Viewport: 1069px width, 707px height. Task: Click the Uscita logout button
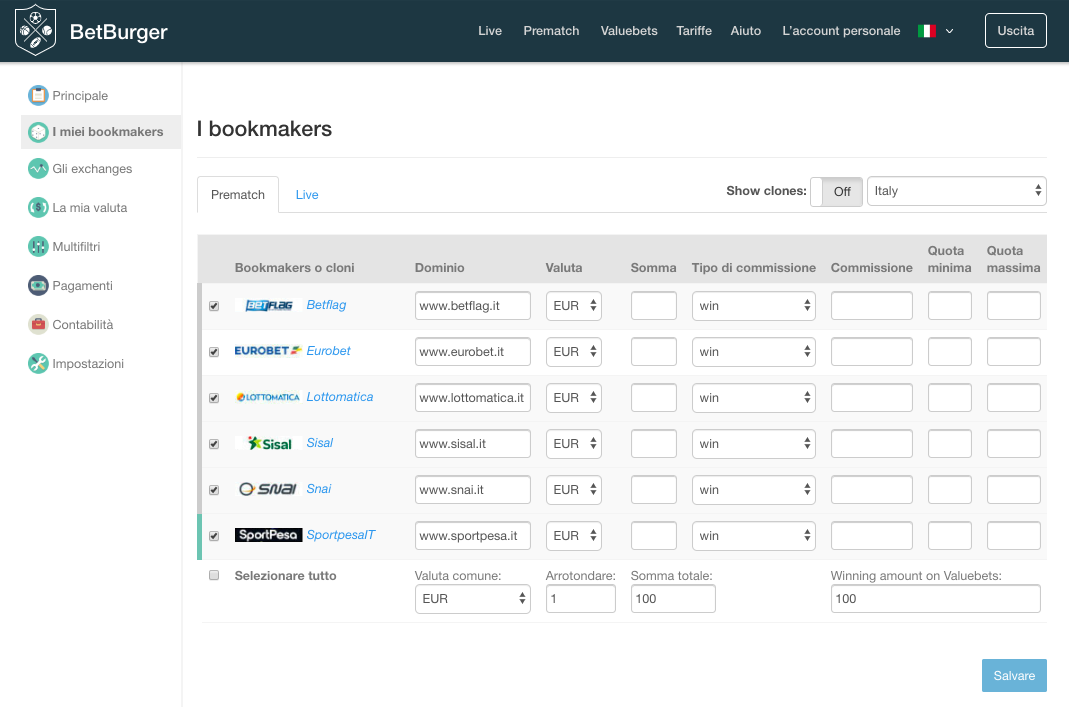pyautogui.click(x=1015, y=31)
